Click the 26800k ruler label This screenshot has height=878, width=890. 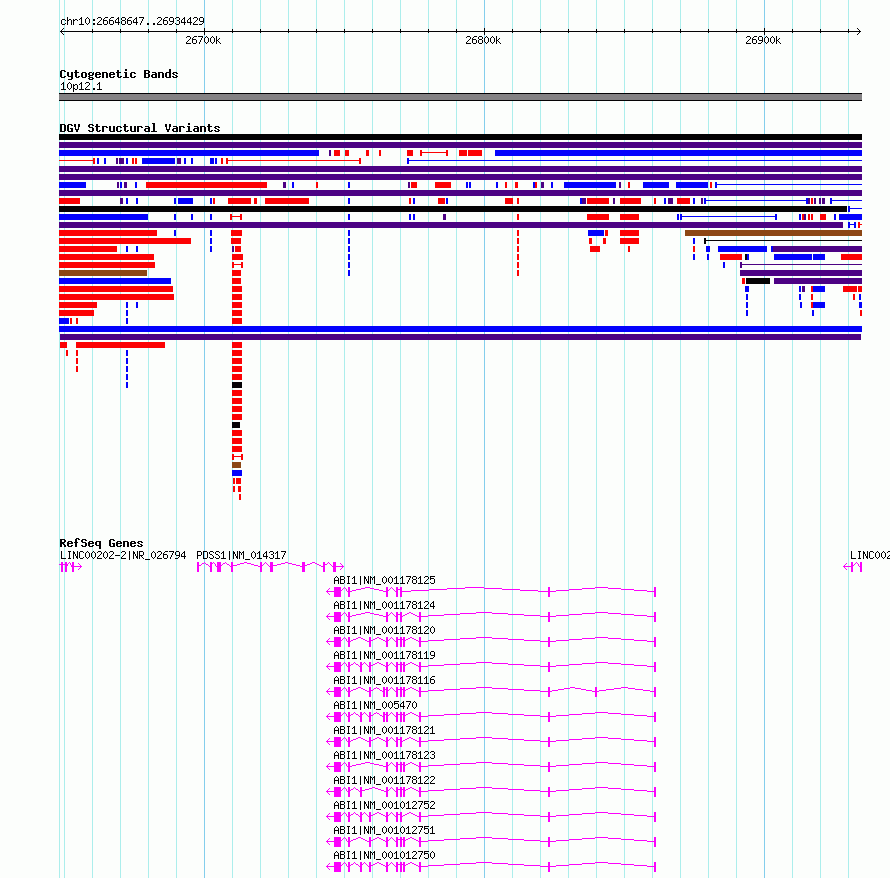[x=482, y=40]
